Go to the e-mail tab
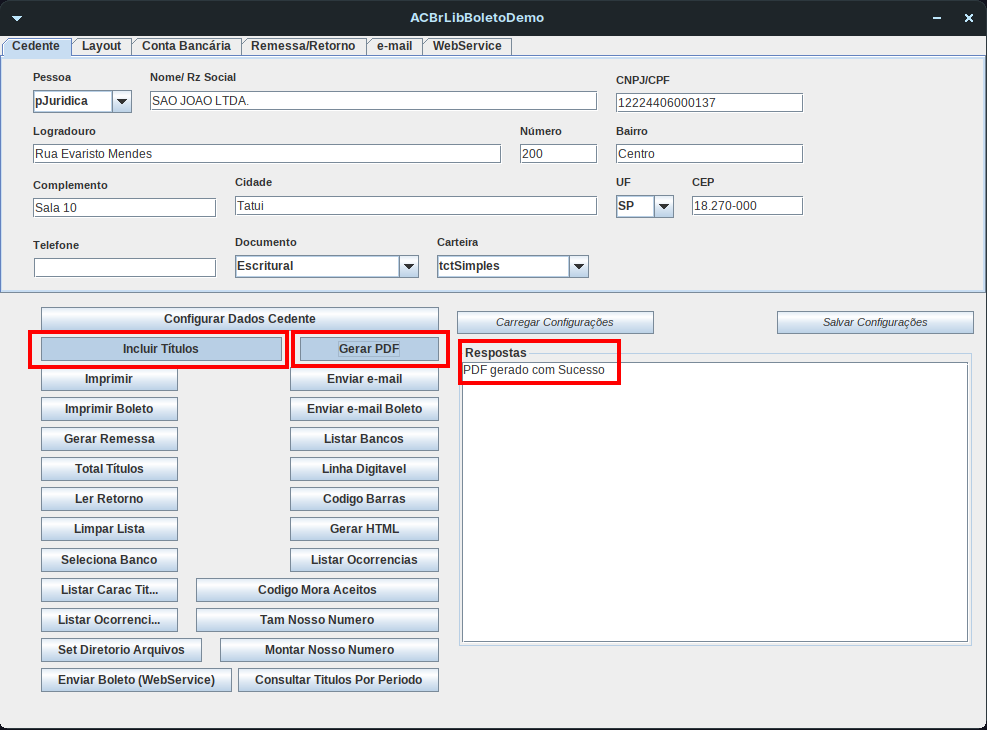This screenshot has height=730, width=987. click(395, 46)
